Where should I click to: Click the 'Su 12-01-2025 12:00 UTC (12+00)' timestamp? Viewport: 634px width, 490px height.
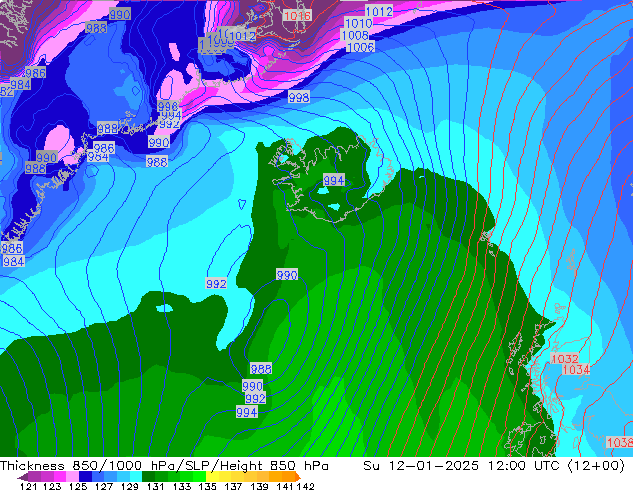point(494,466)
